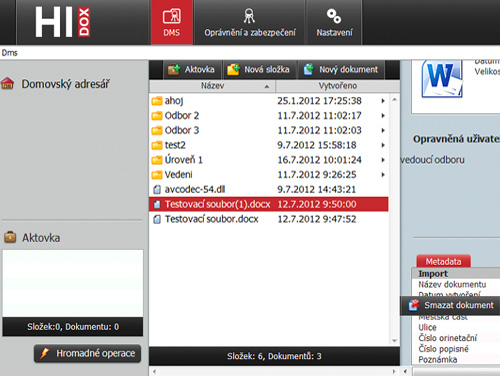Expand the arrow on the ahoj row
The height and width of the screenshot is (376, 500).
click(x=383, y=101)
